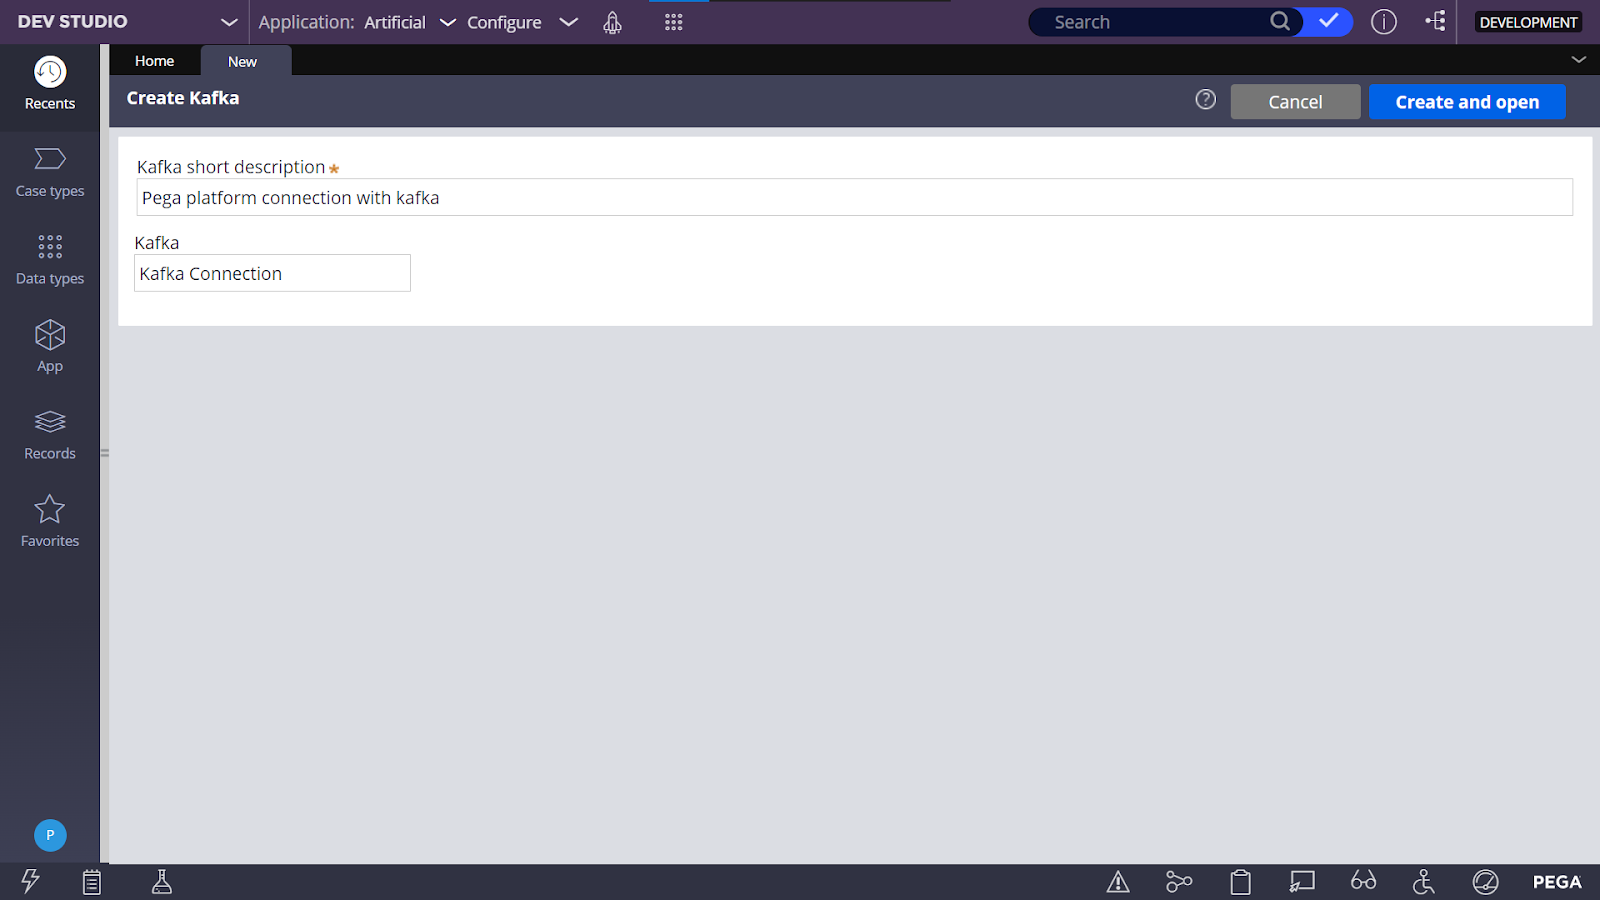The height and width of the screenshot is (900, 1600).
Task: Open the live UI chat-box icon
Action: click(x=1302, y=882)
